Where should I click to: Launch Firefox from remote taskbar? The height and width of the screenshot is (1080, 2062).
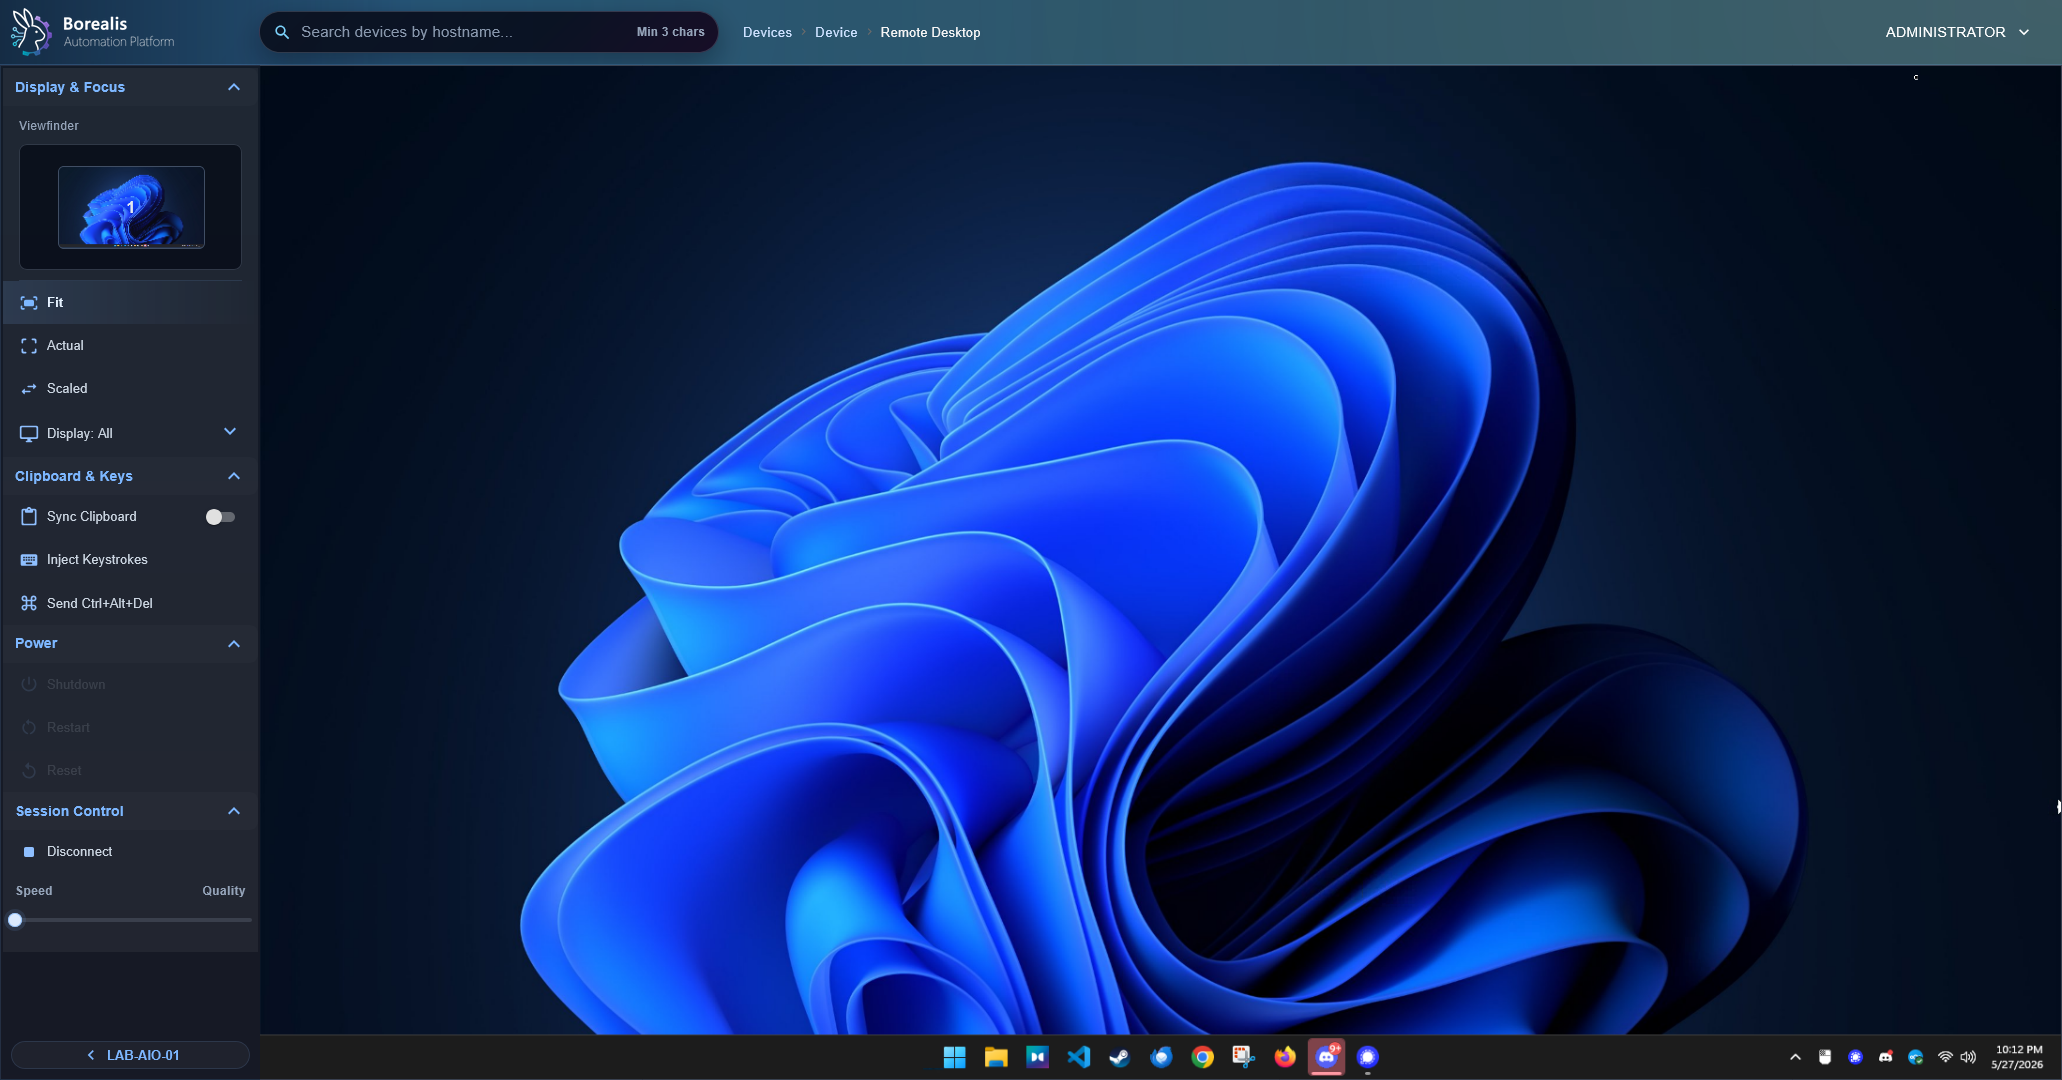pos(1285,1057)
